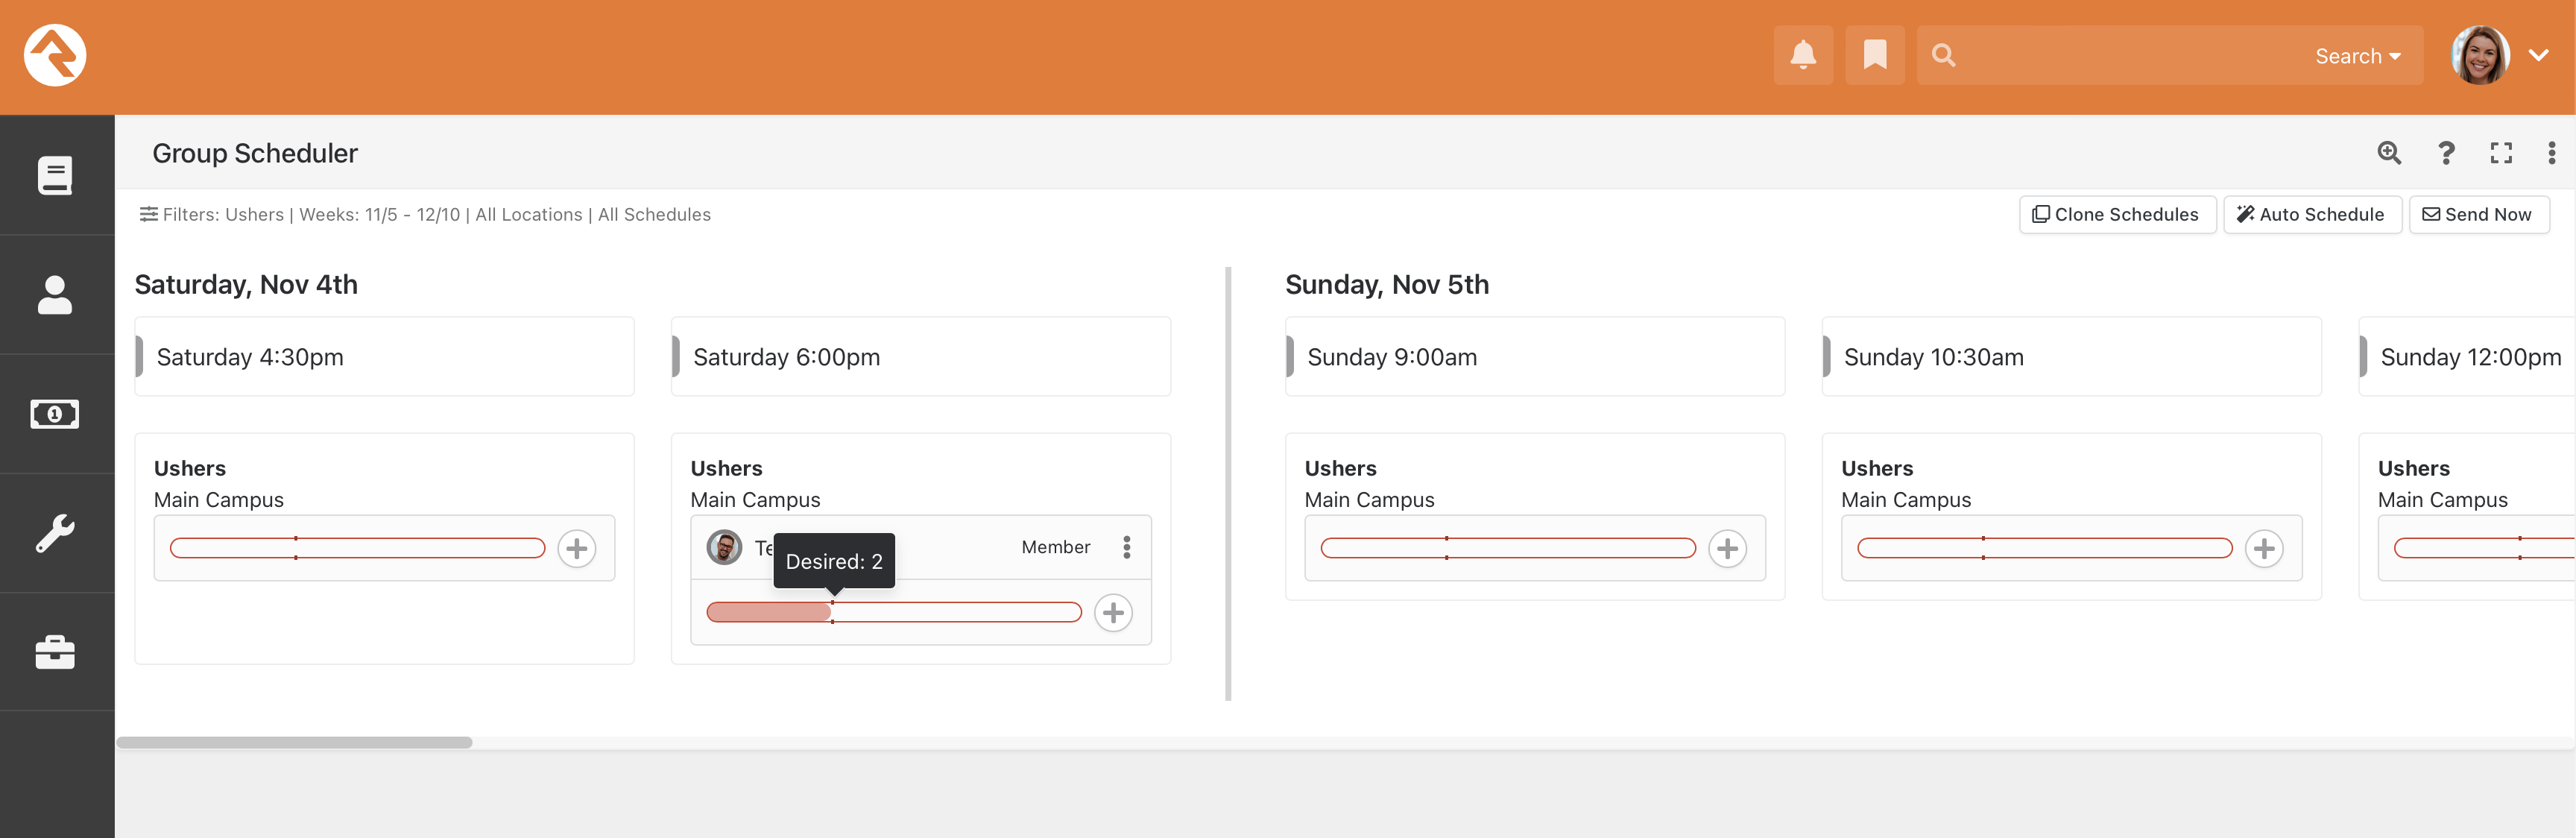Expand the Filters settings
This screenshot has width=2576, height=838.
tap(149, 214)
